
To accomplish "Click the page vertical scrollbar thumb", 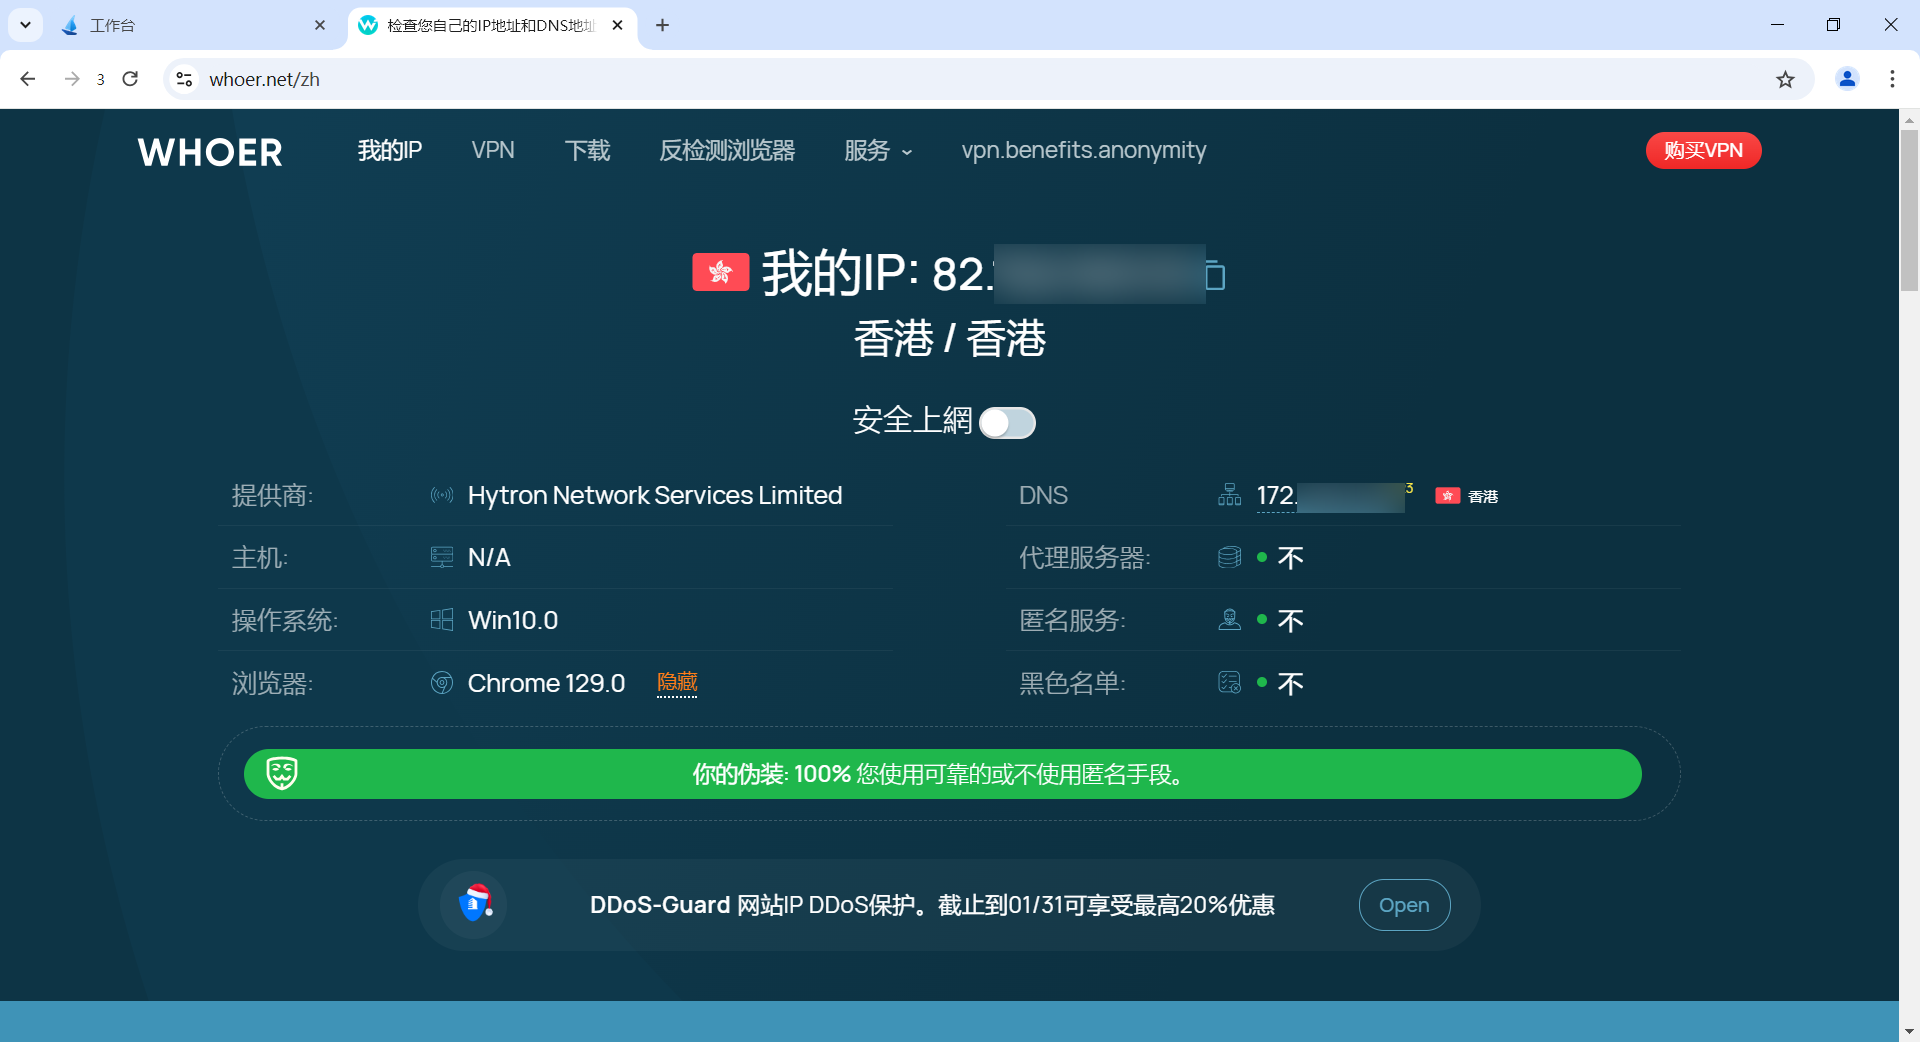I will 1909,210.
